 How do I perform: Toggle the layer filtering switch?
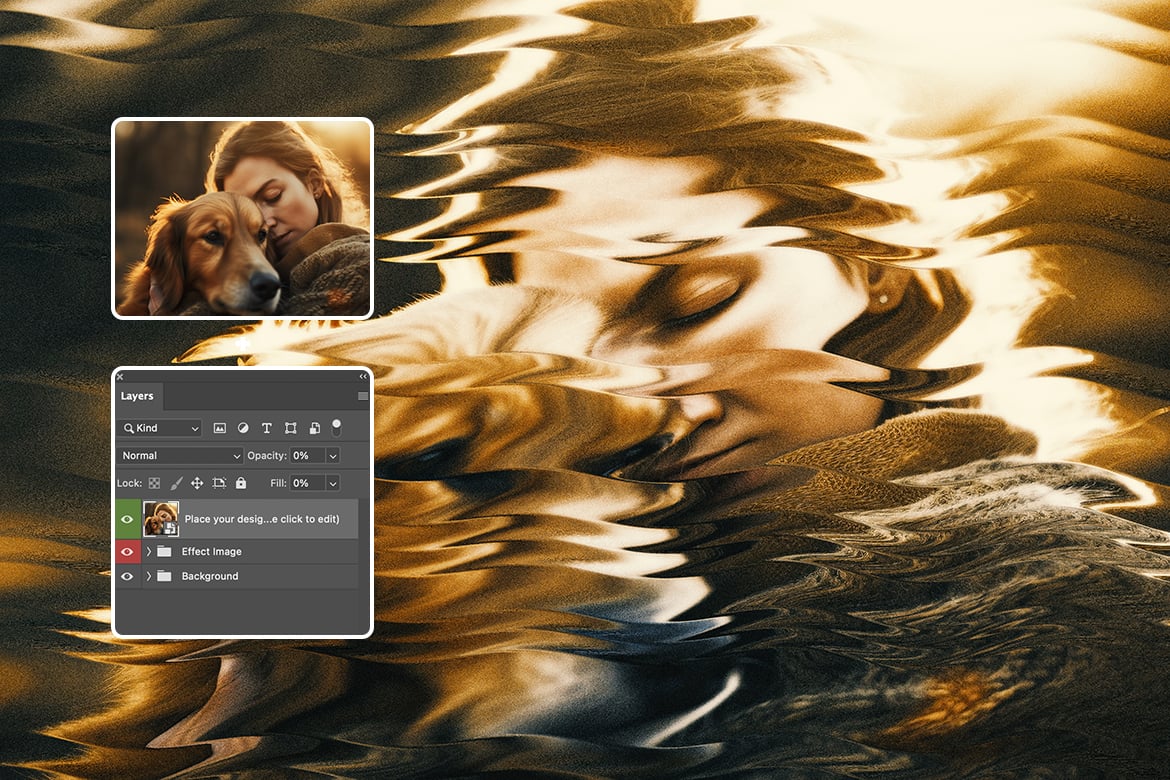tap(337, 427)
